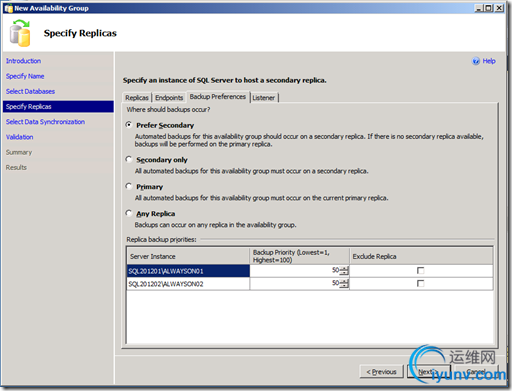Click priority value 50 for SQL201201\ALWAYSON01
Viewport: 512px width, 391px height.
[x=335, y=270]
